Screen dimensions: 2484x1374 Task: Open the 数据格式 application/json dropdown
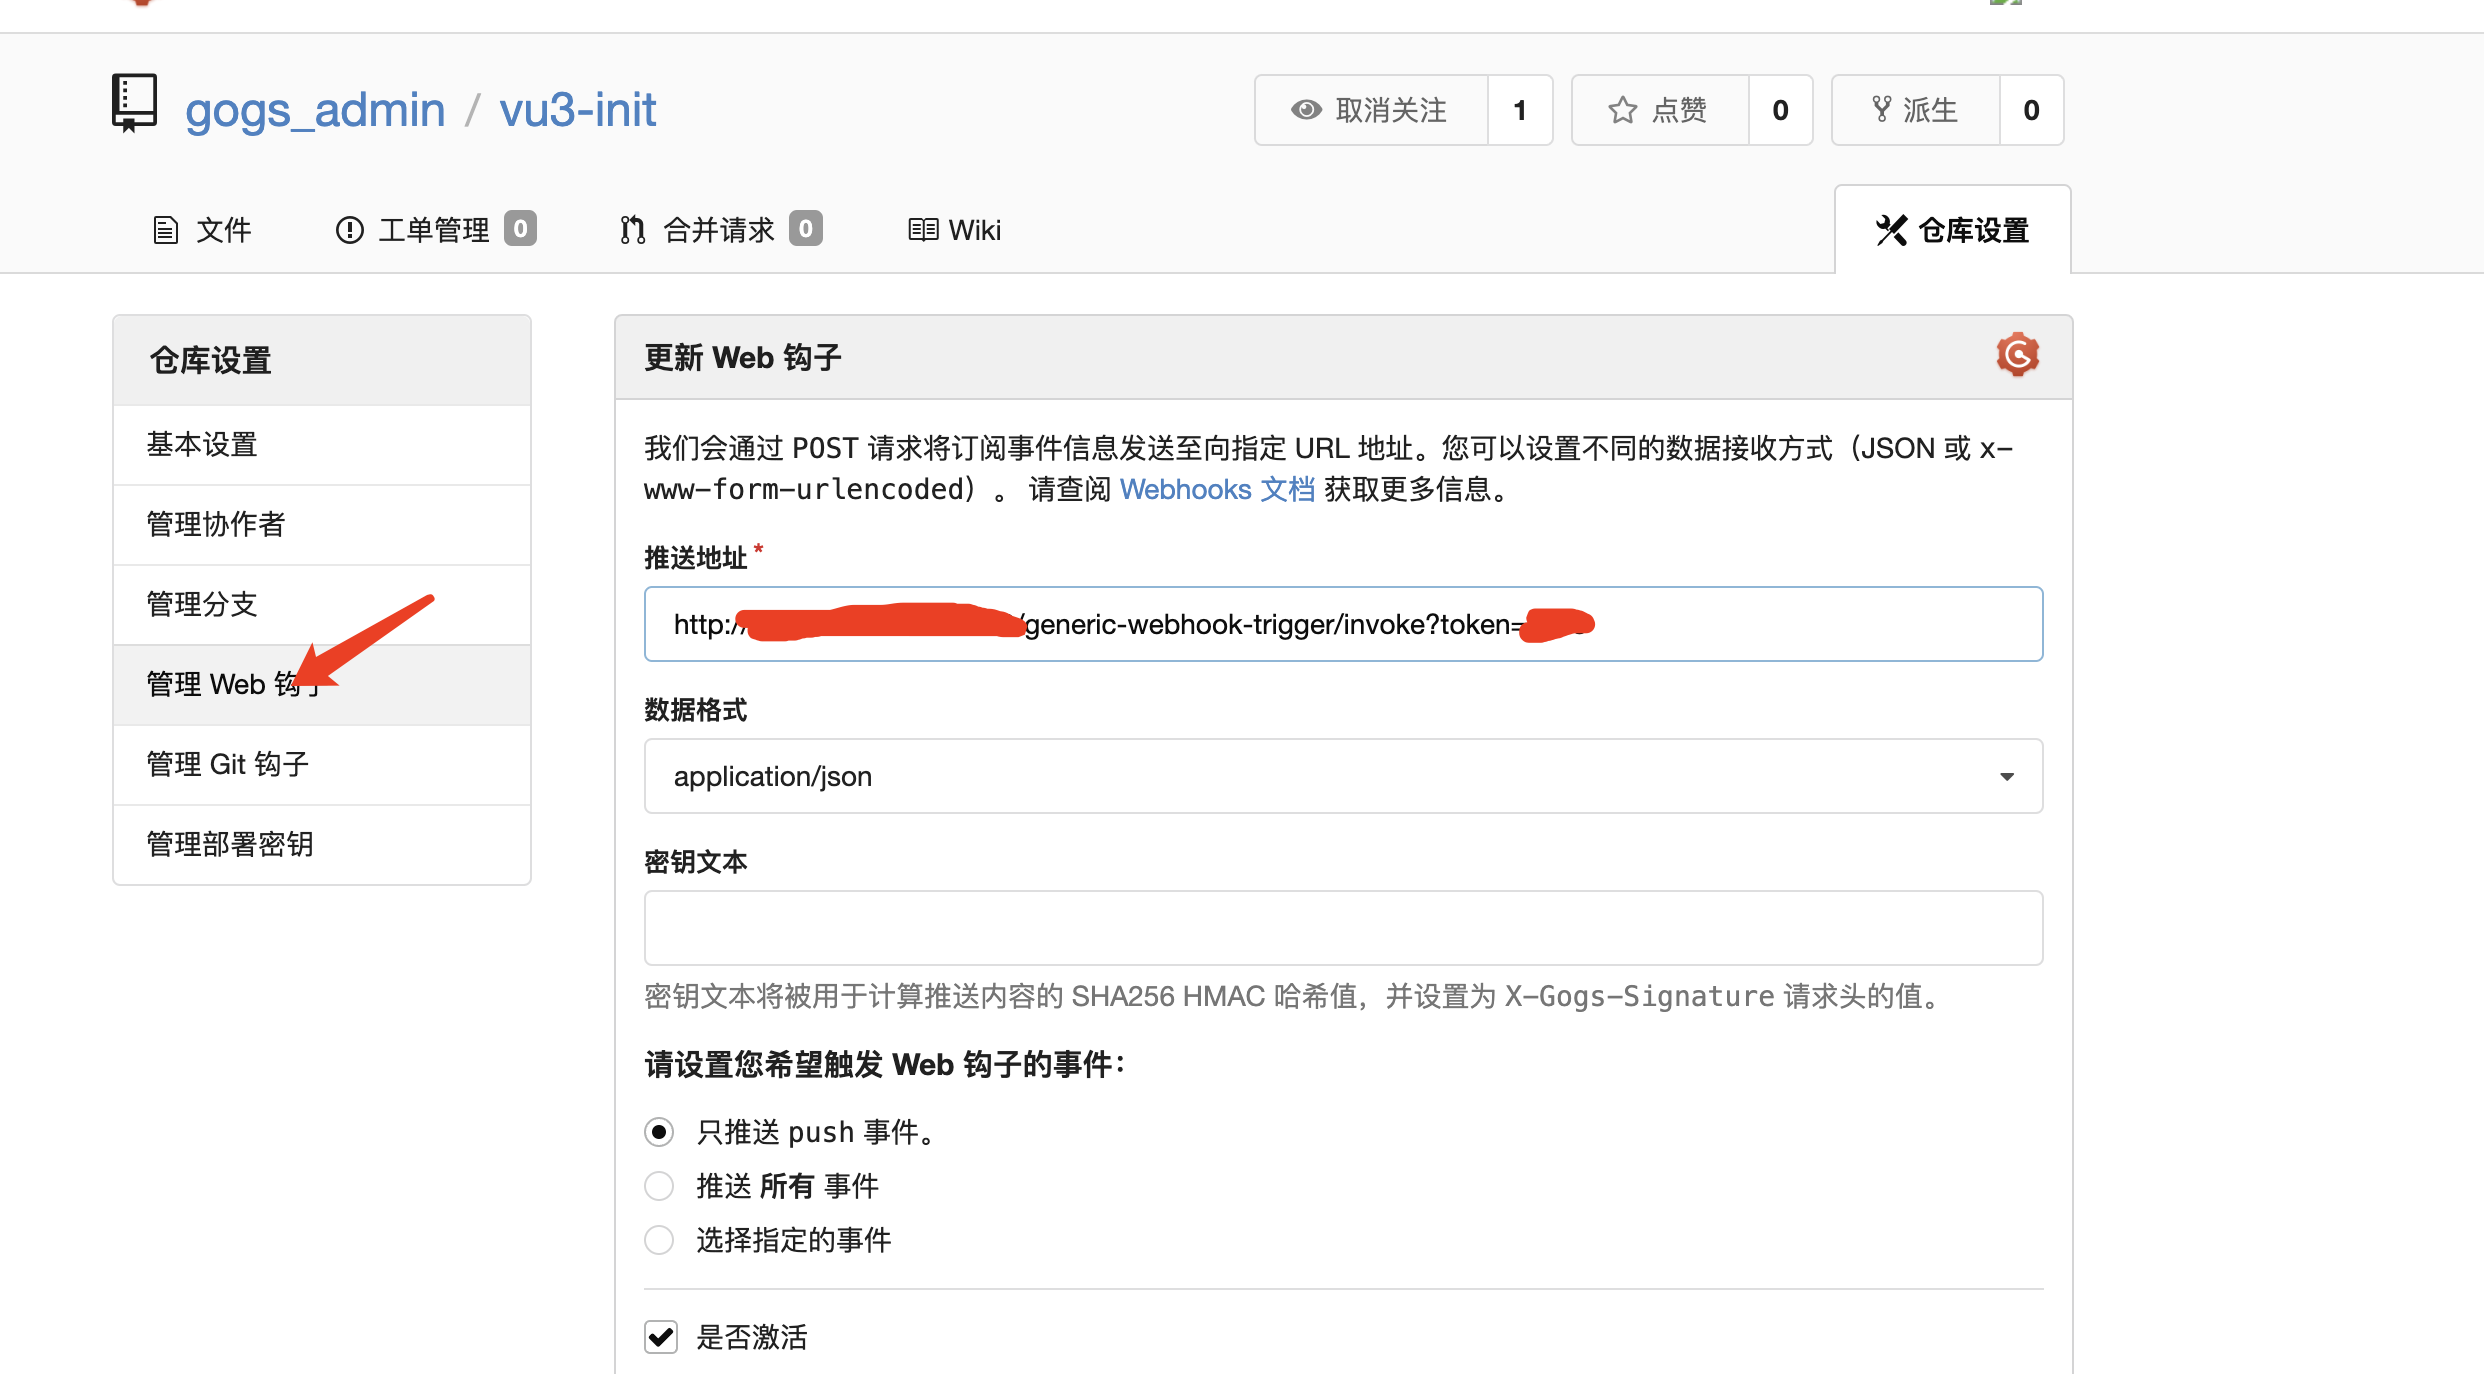[x=1343, y=776]
